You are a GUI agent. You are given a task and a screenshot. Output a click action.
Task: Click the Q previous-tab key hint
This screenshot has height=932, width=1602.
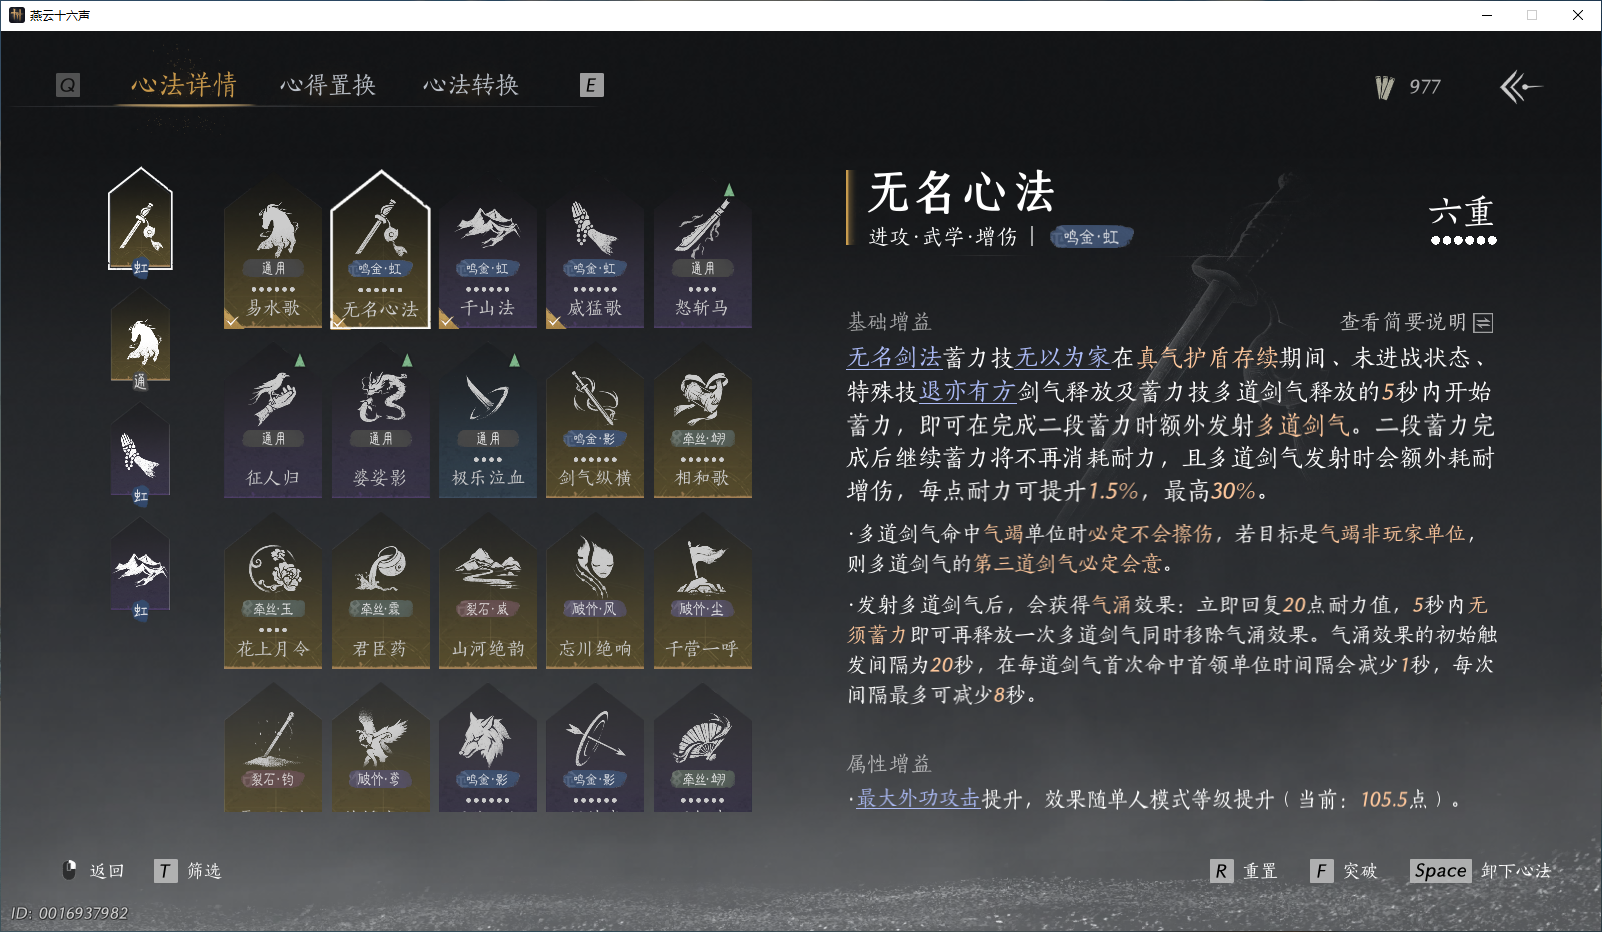pos(68,85)
